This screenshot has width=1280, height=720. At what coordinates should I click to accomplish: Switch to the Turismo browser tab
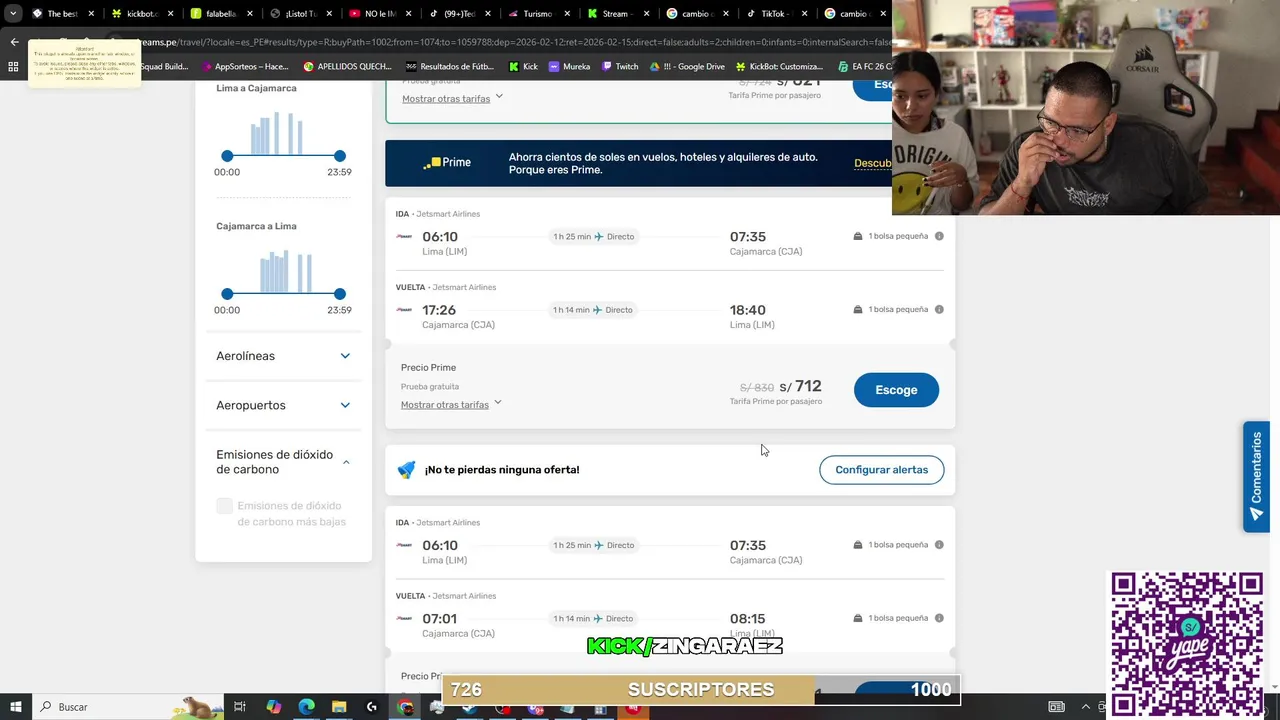[538, 14]
